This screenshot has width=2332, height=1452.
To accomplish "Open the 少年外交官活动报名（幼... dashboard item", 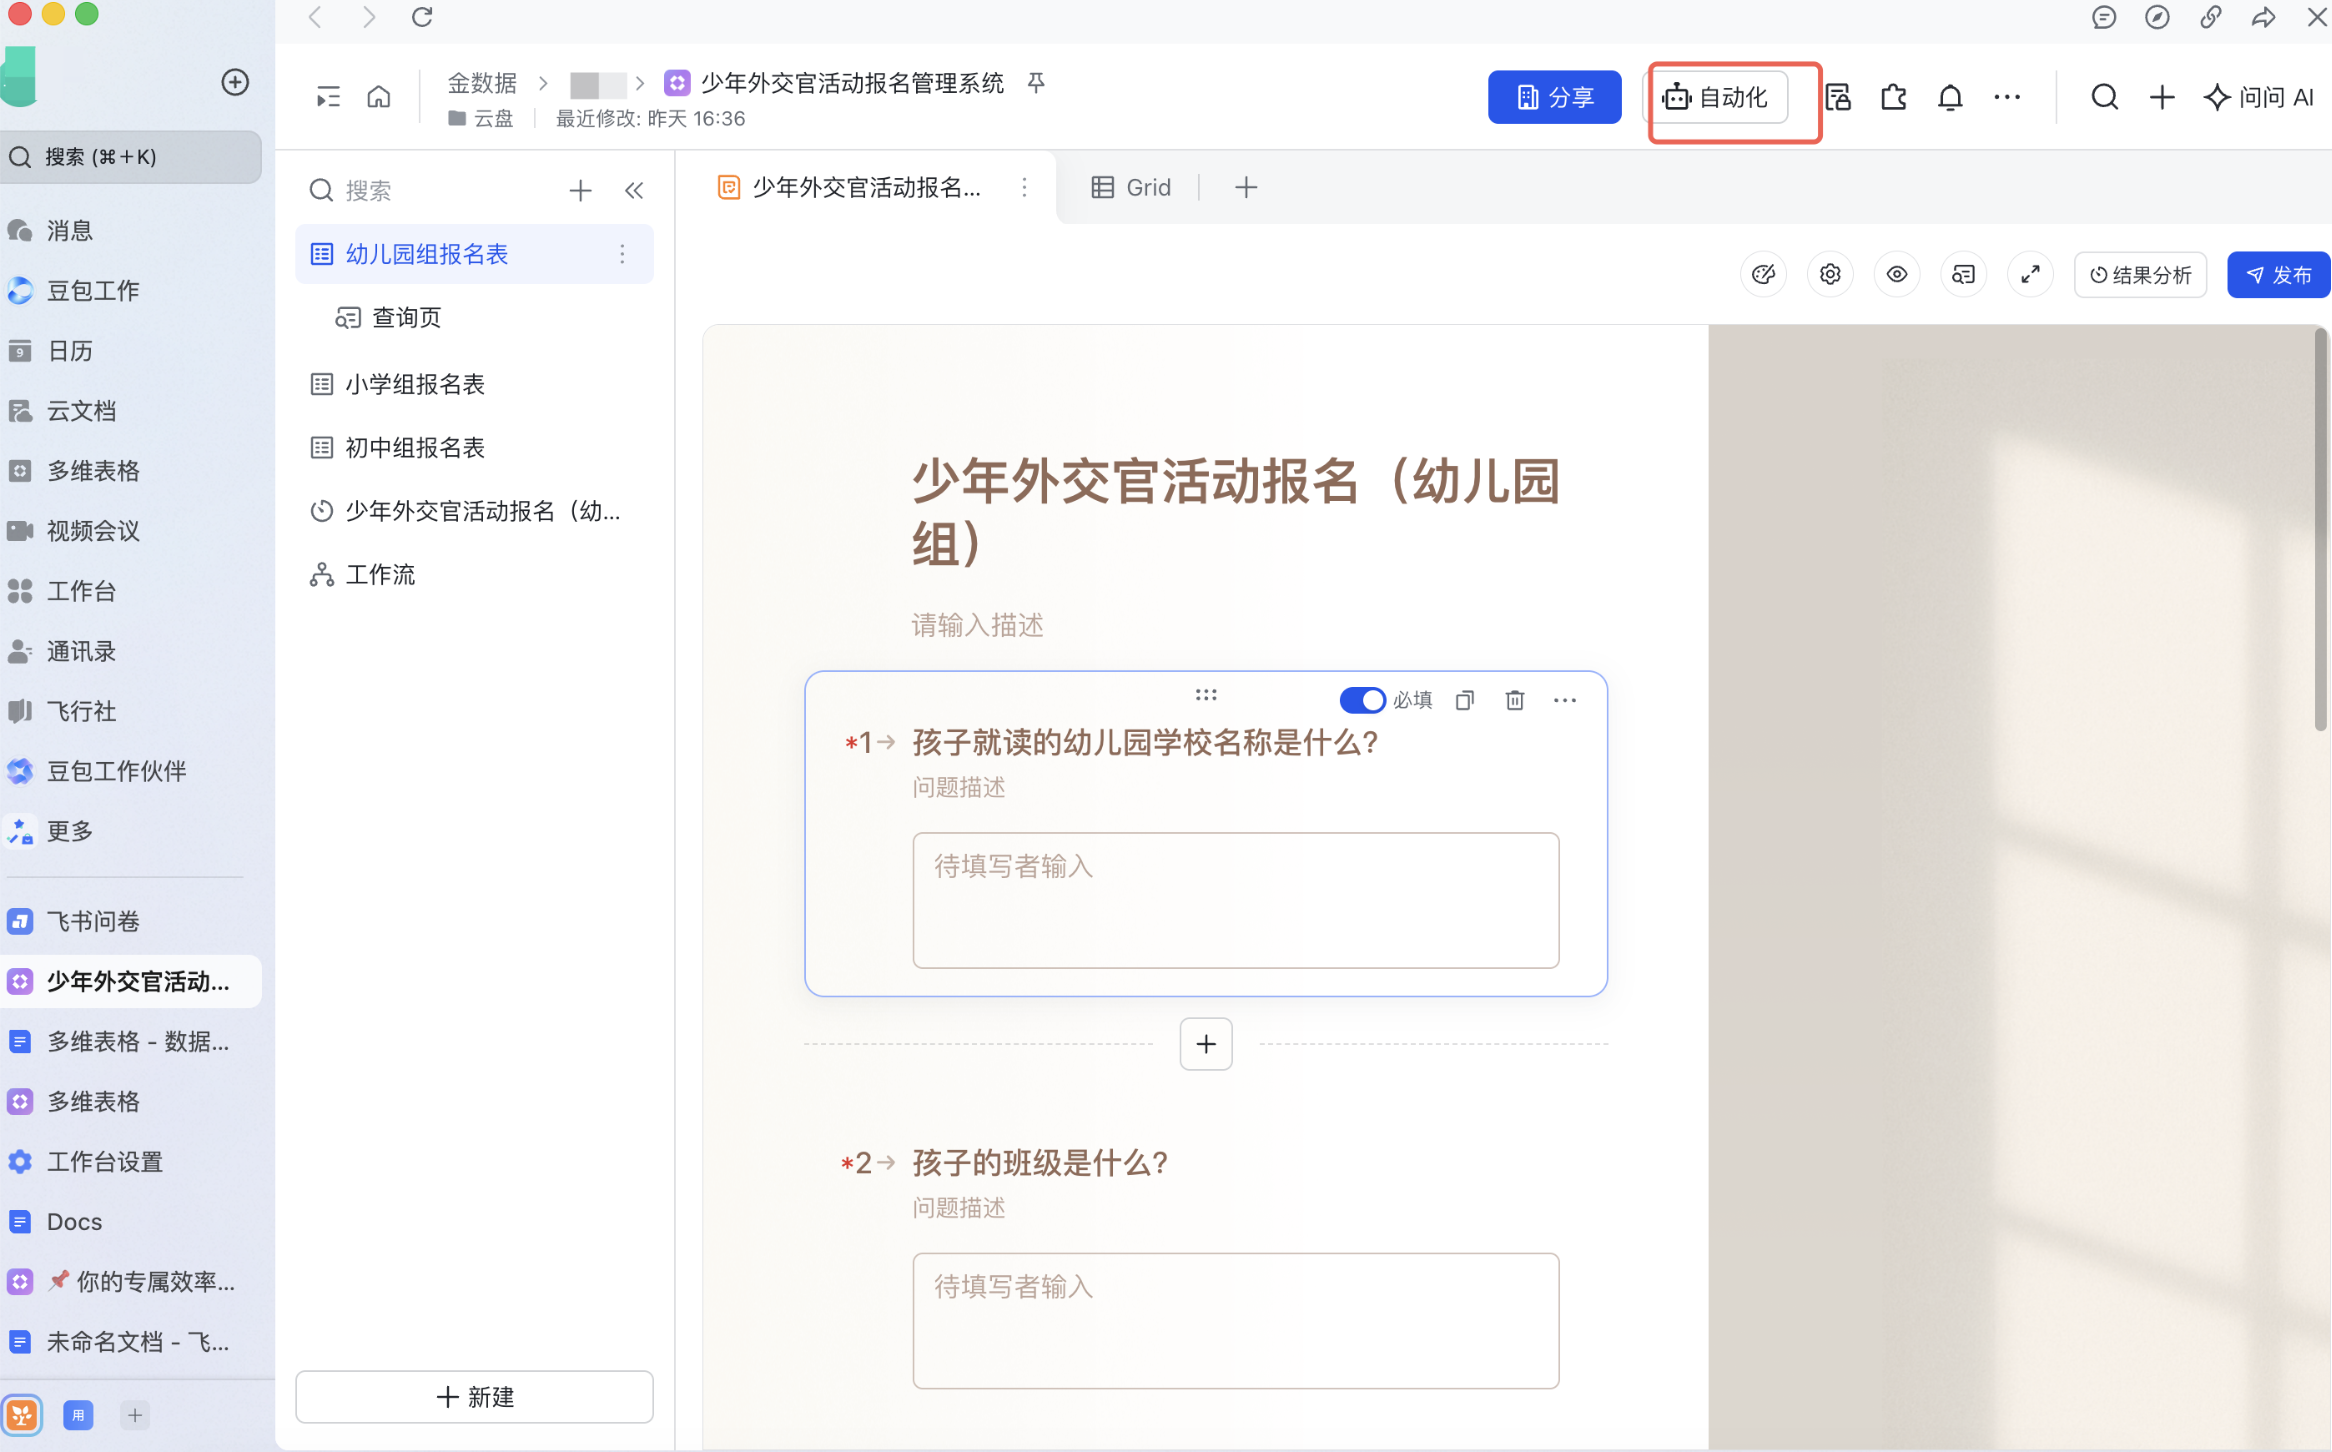I will 474,511.
